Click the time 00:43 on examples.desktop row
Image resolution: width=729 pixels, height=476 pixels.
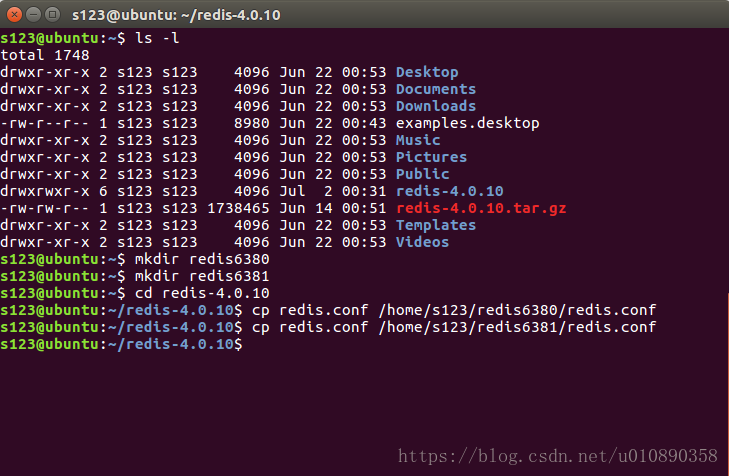(364, 123)
